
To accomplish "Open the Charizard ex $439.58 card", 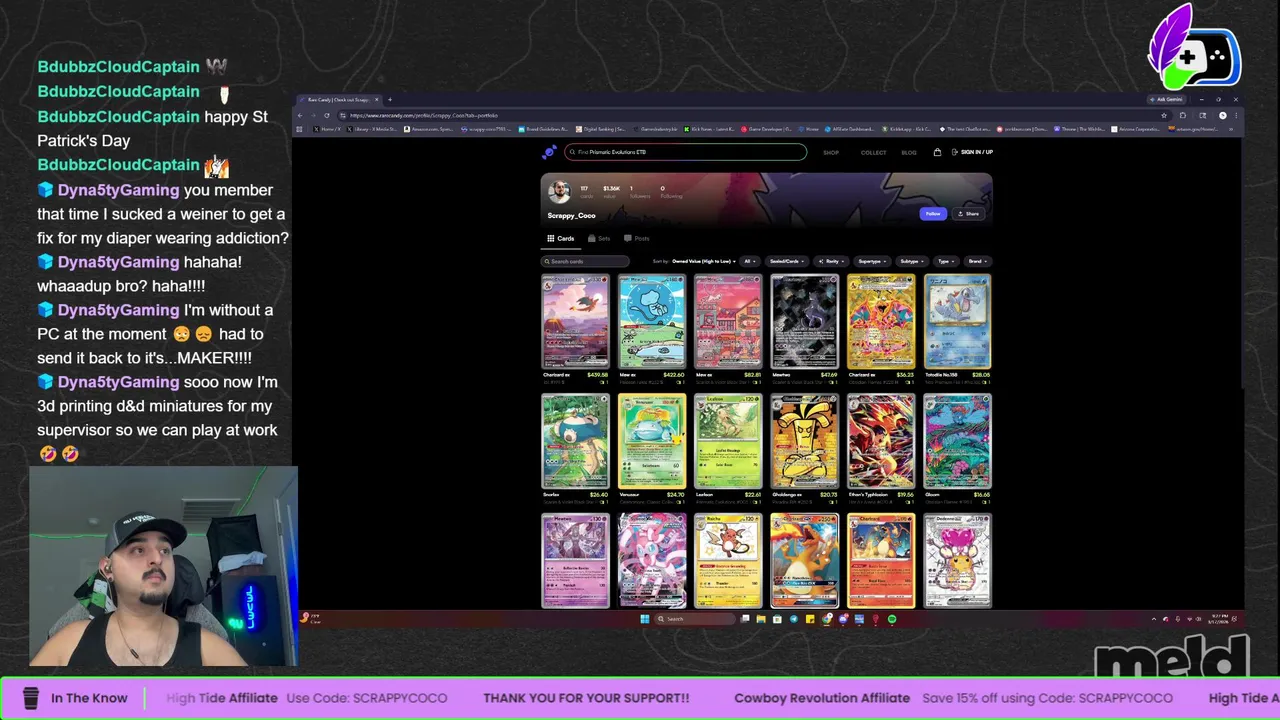I will coord(575,322).
